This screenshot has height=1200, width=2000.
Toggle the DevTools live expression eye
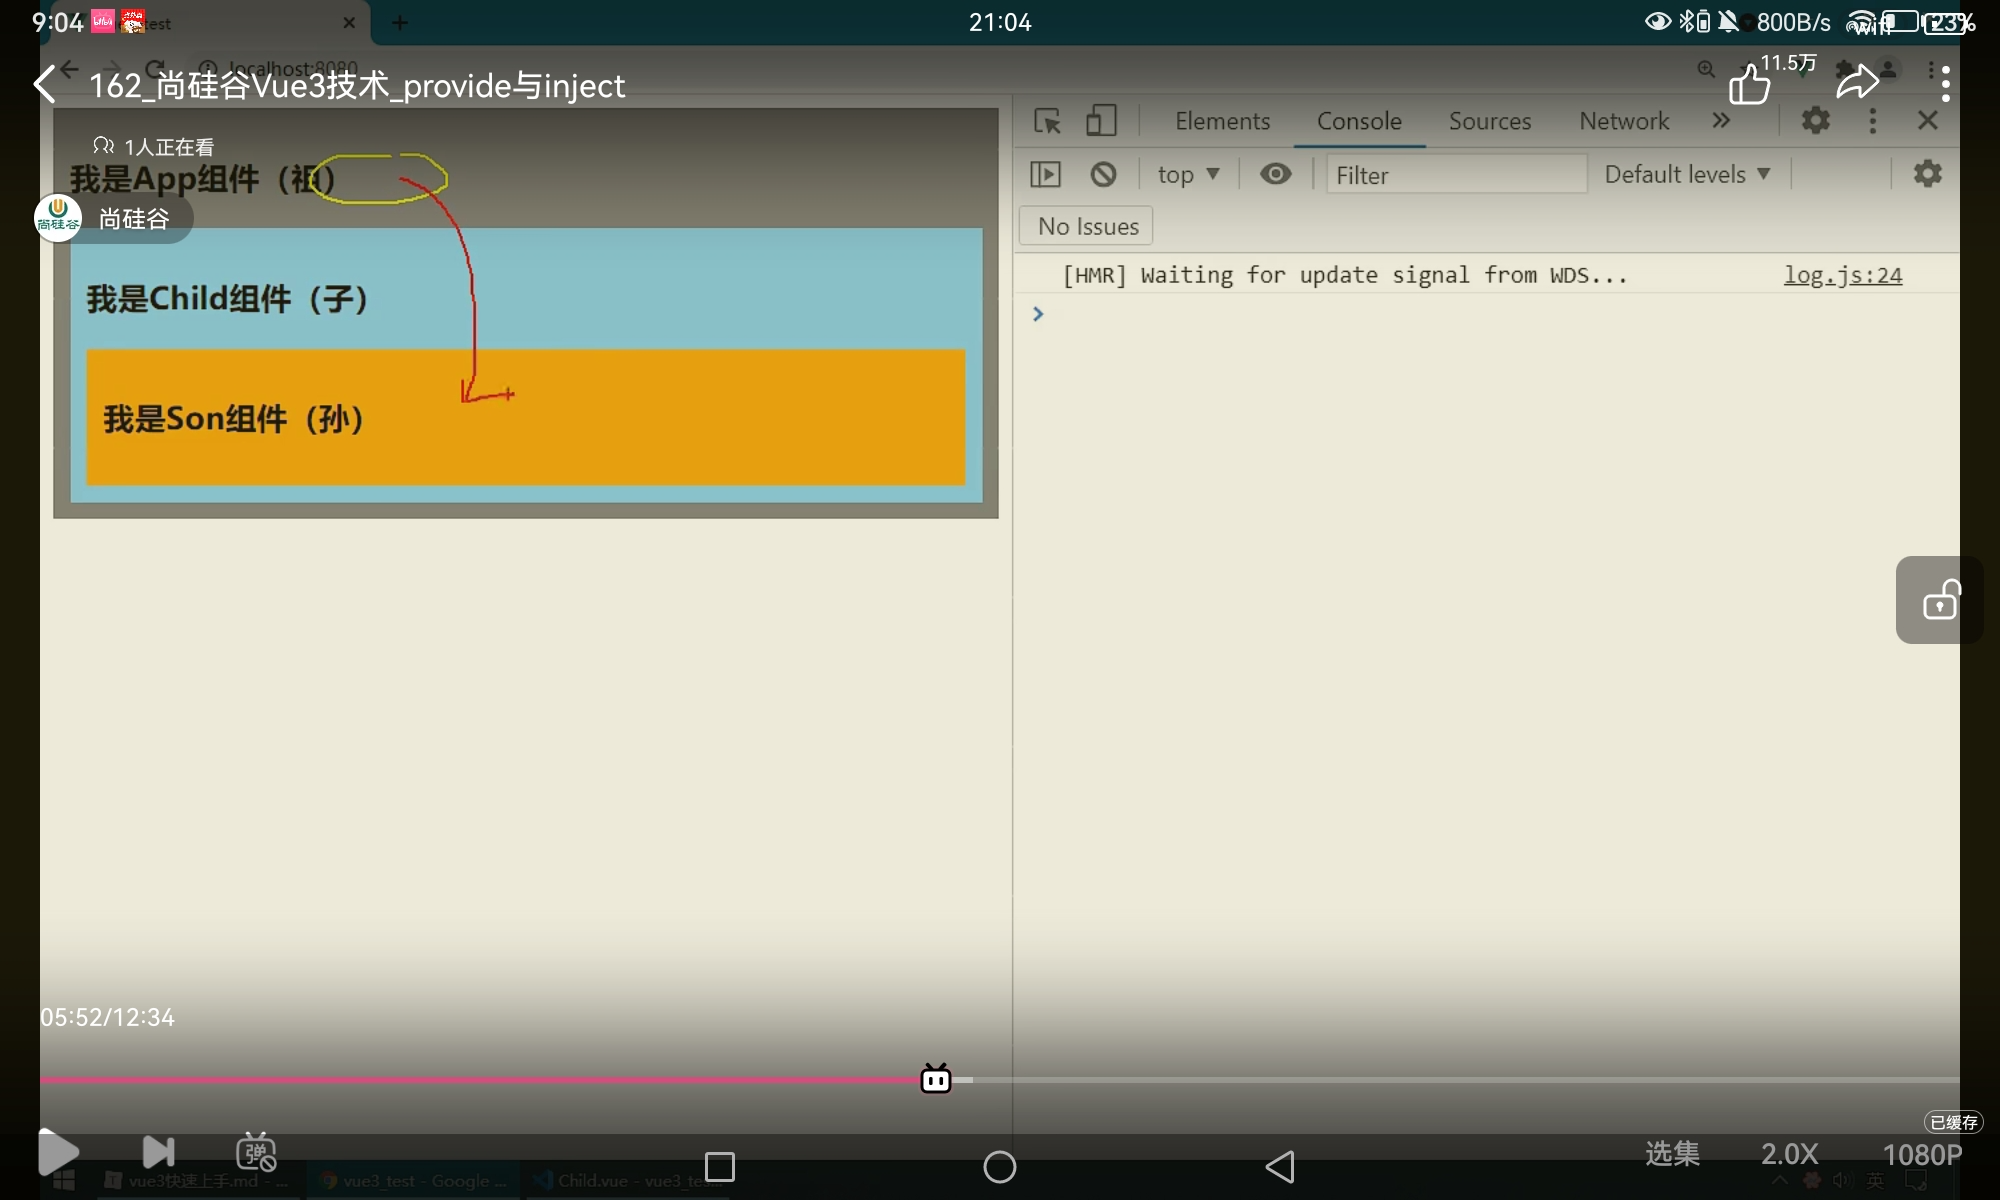tap(1275, 174)
